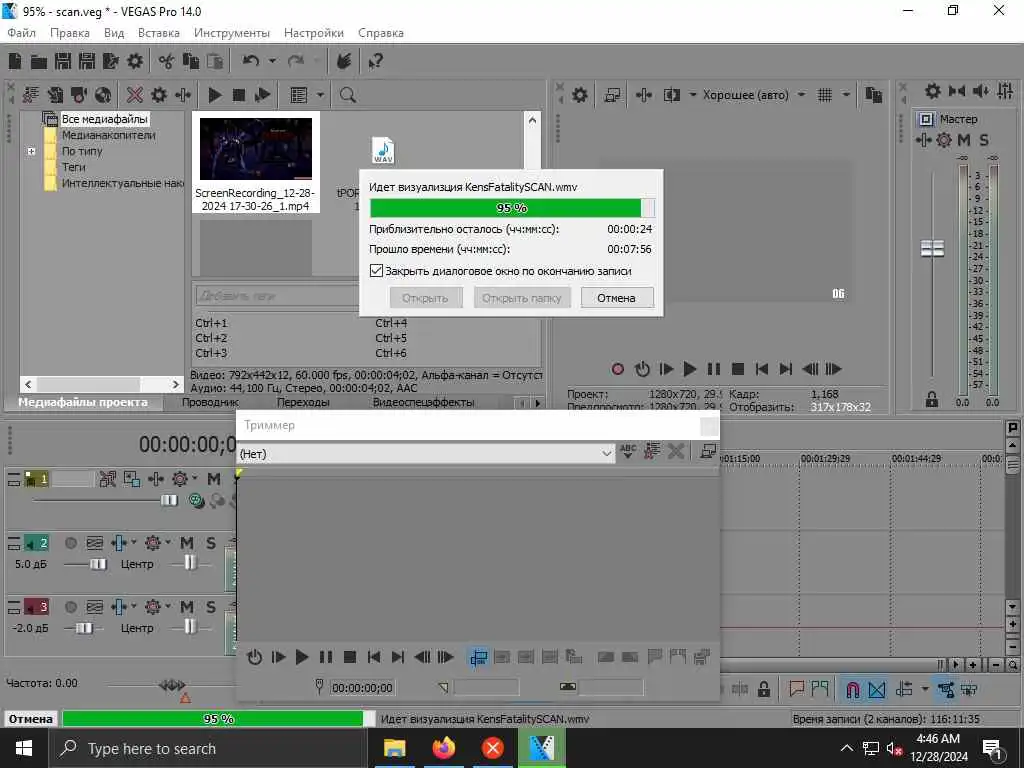Click the Отмена button in status bar
Image resolution: width=1024 pixels, height=768 pixels.
pos(31,719)
